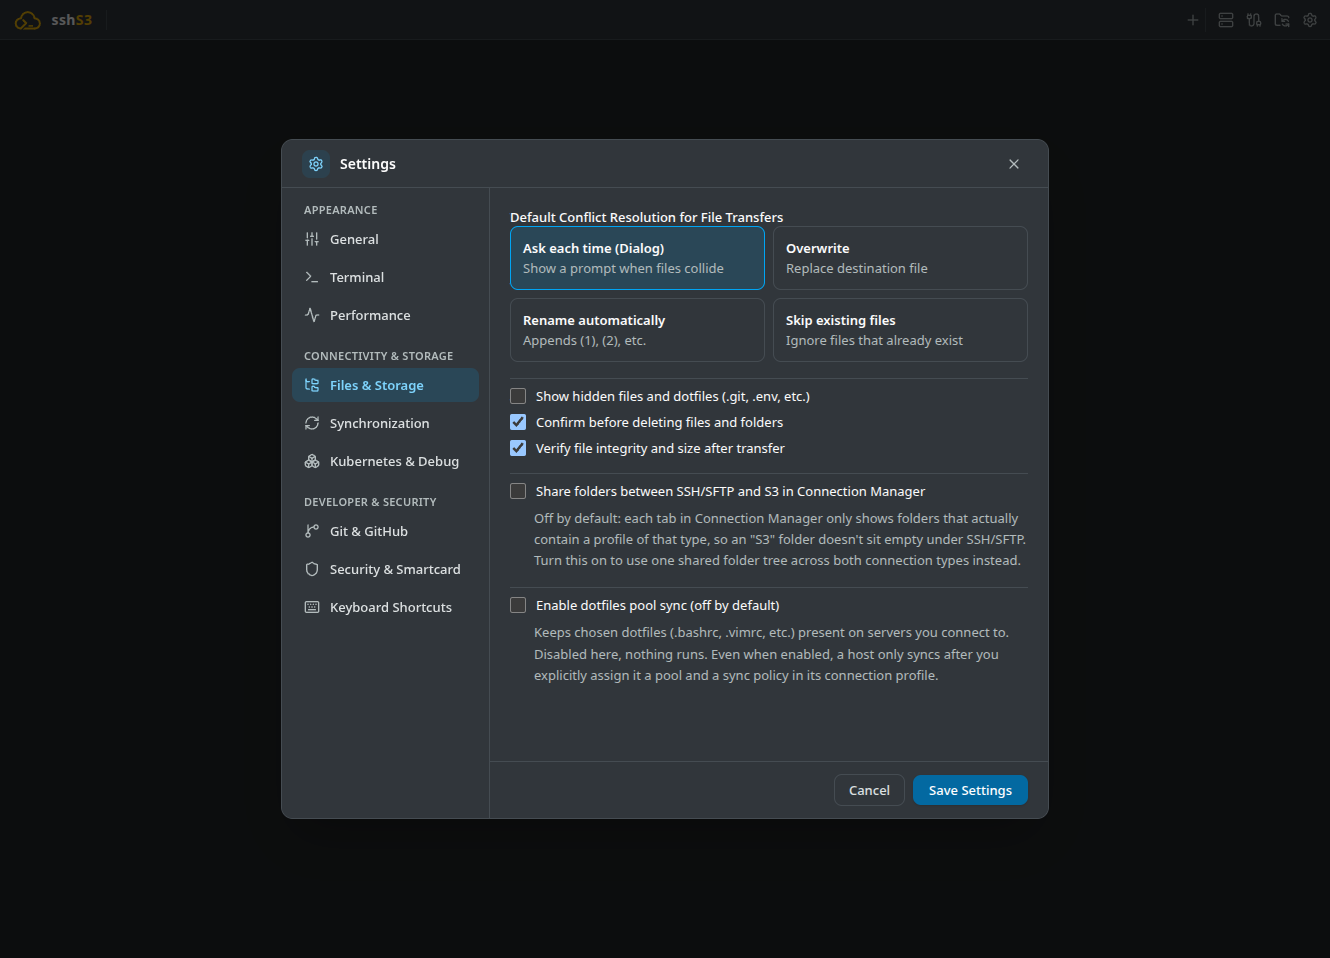Select Skip existing files option
This screenshot has width=1330, height=958.
point(900,330)
